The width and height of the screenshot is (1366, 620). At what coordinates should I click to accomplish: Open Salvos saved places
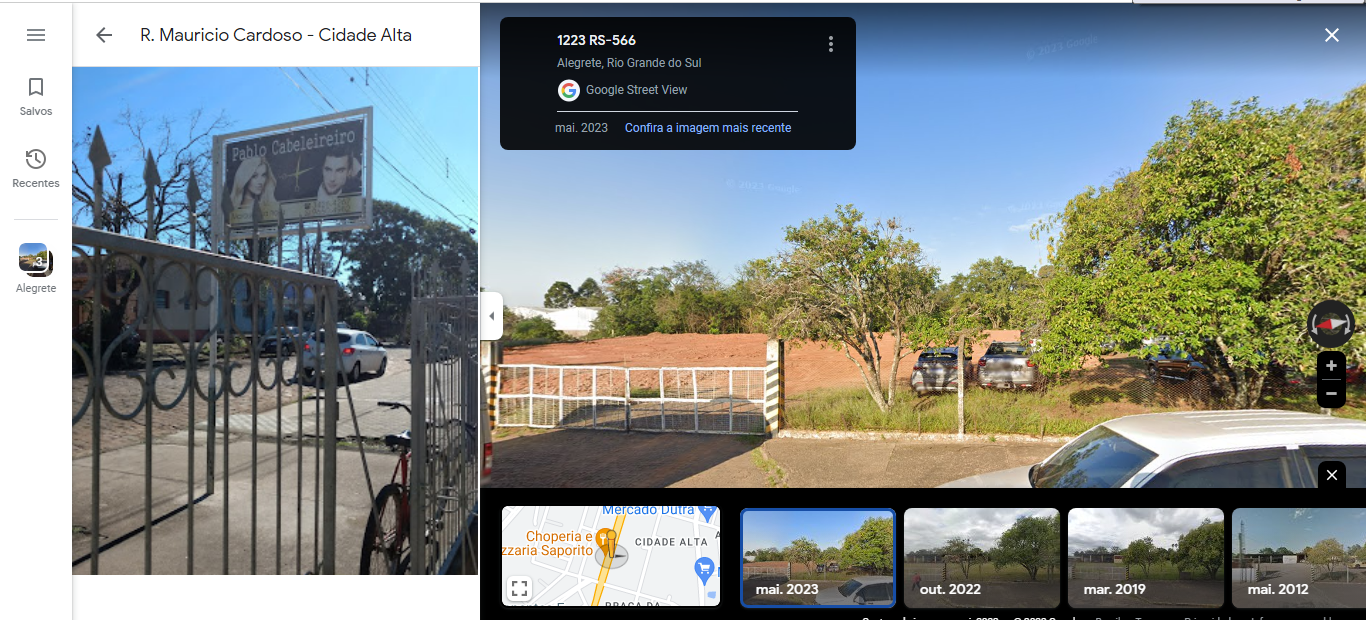36,97
